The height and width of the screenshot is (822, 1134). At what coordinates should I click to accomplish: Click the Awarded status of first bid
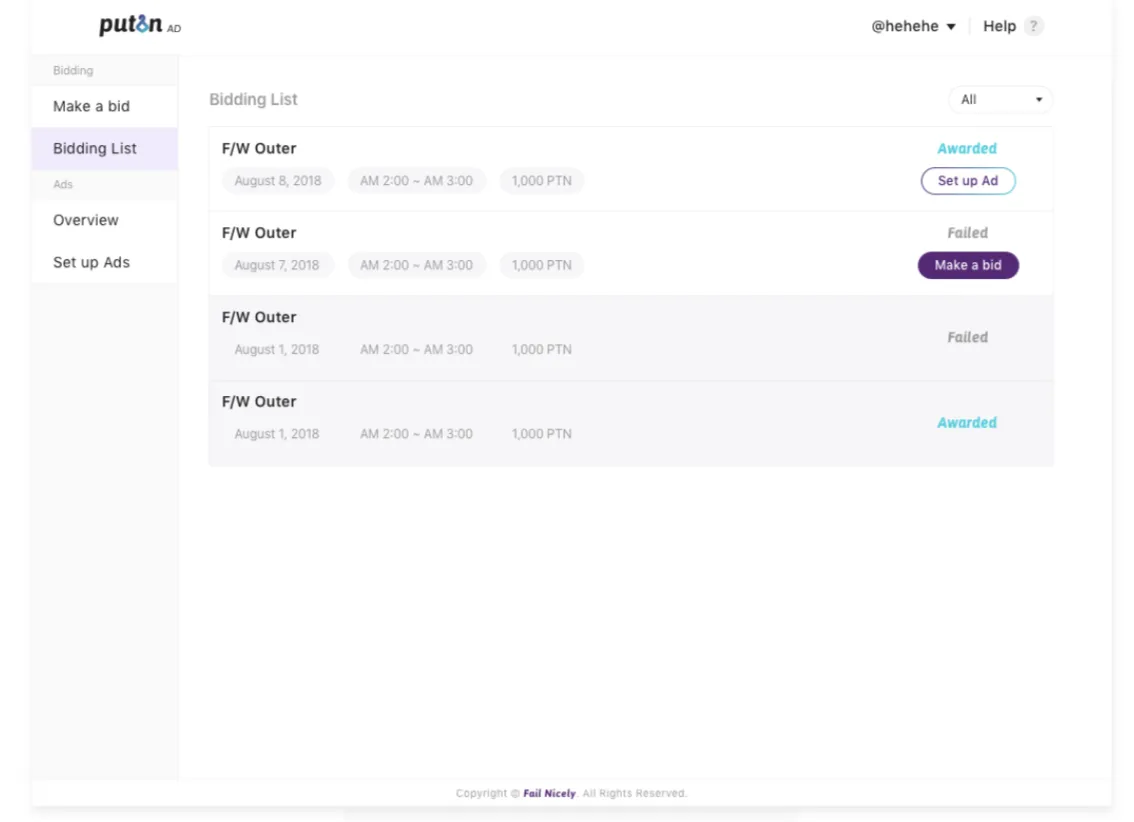point(967,148)
